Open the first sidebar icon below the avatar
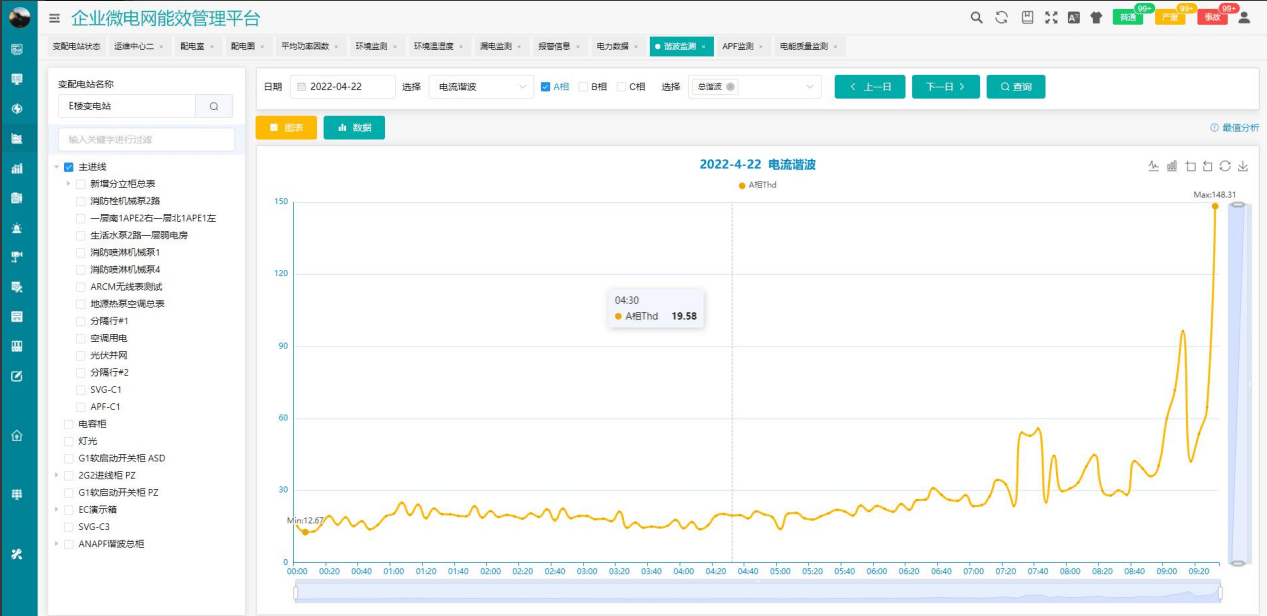 click(17, 49)
